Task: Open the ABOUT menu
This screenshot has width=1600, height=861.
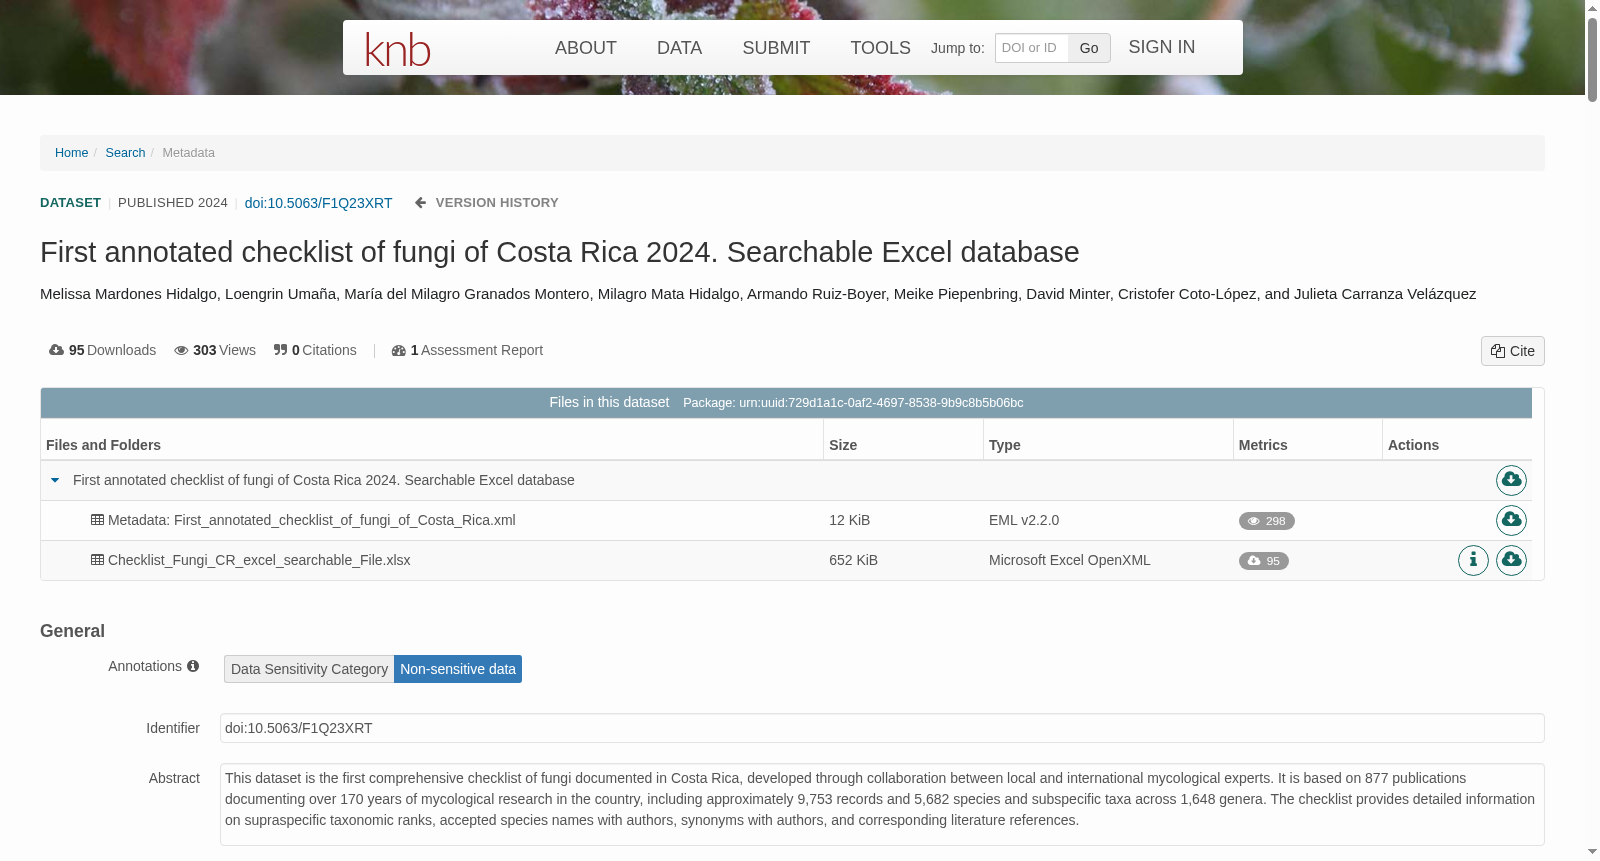Action: (x=586, y=48)
